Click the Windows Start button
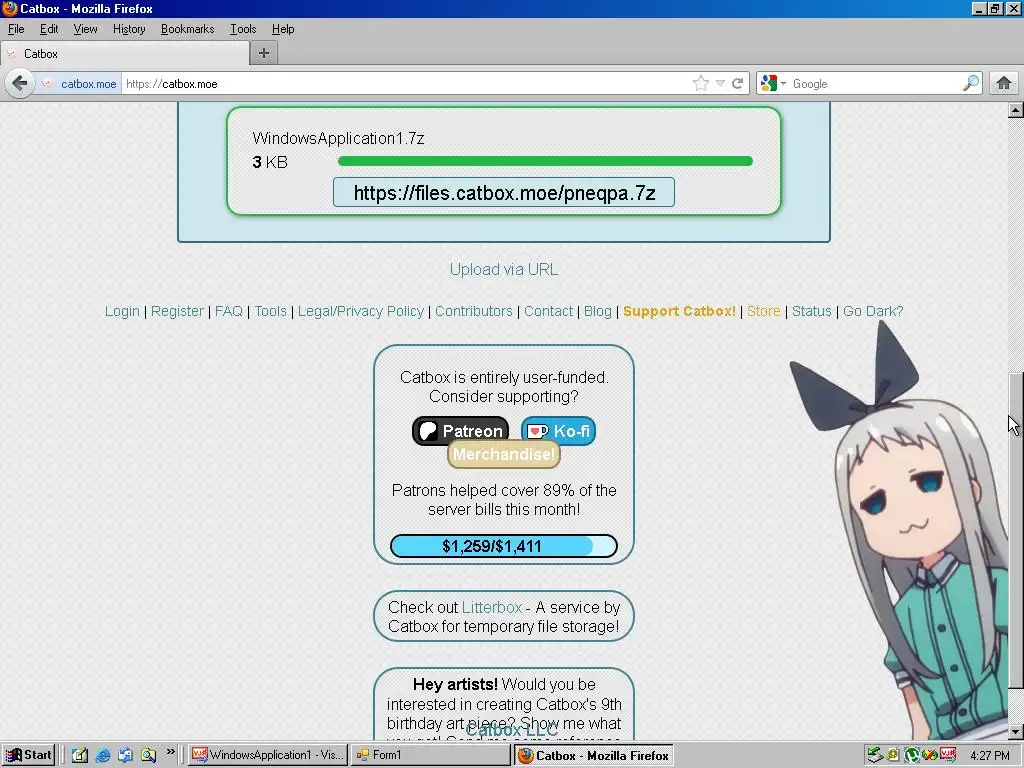 pyautogui.click(x=28, y=755)
